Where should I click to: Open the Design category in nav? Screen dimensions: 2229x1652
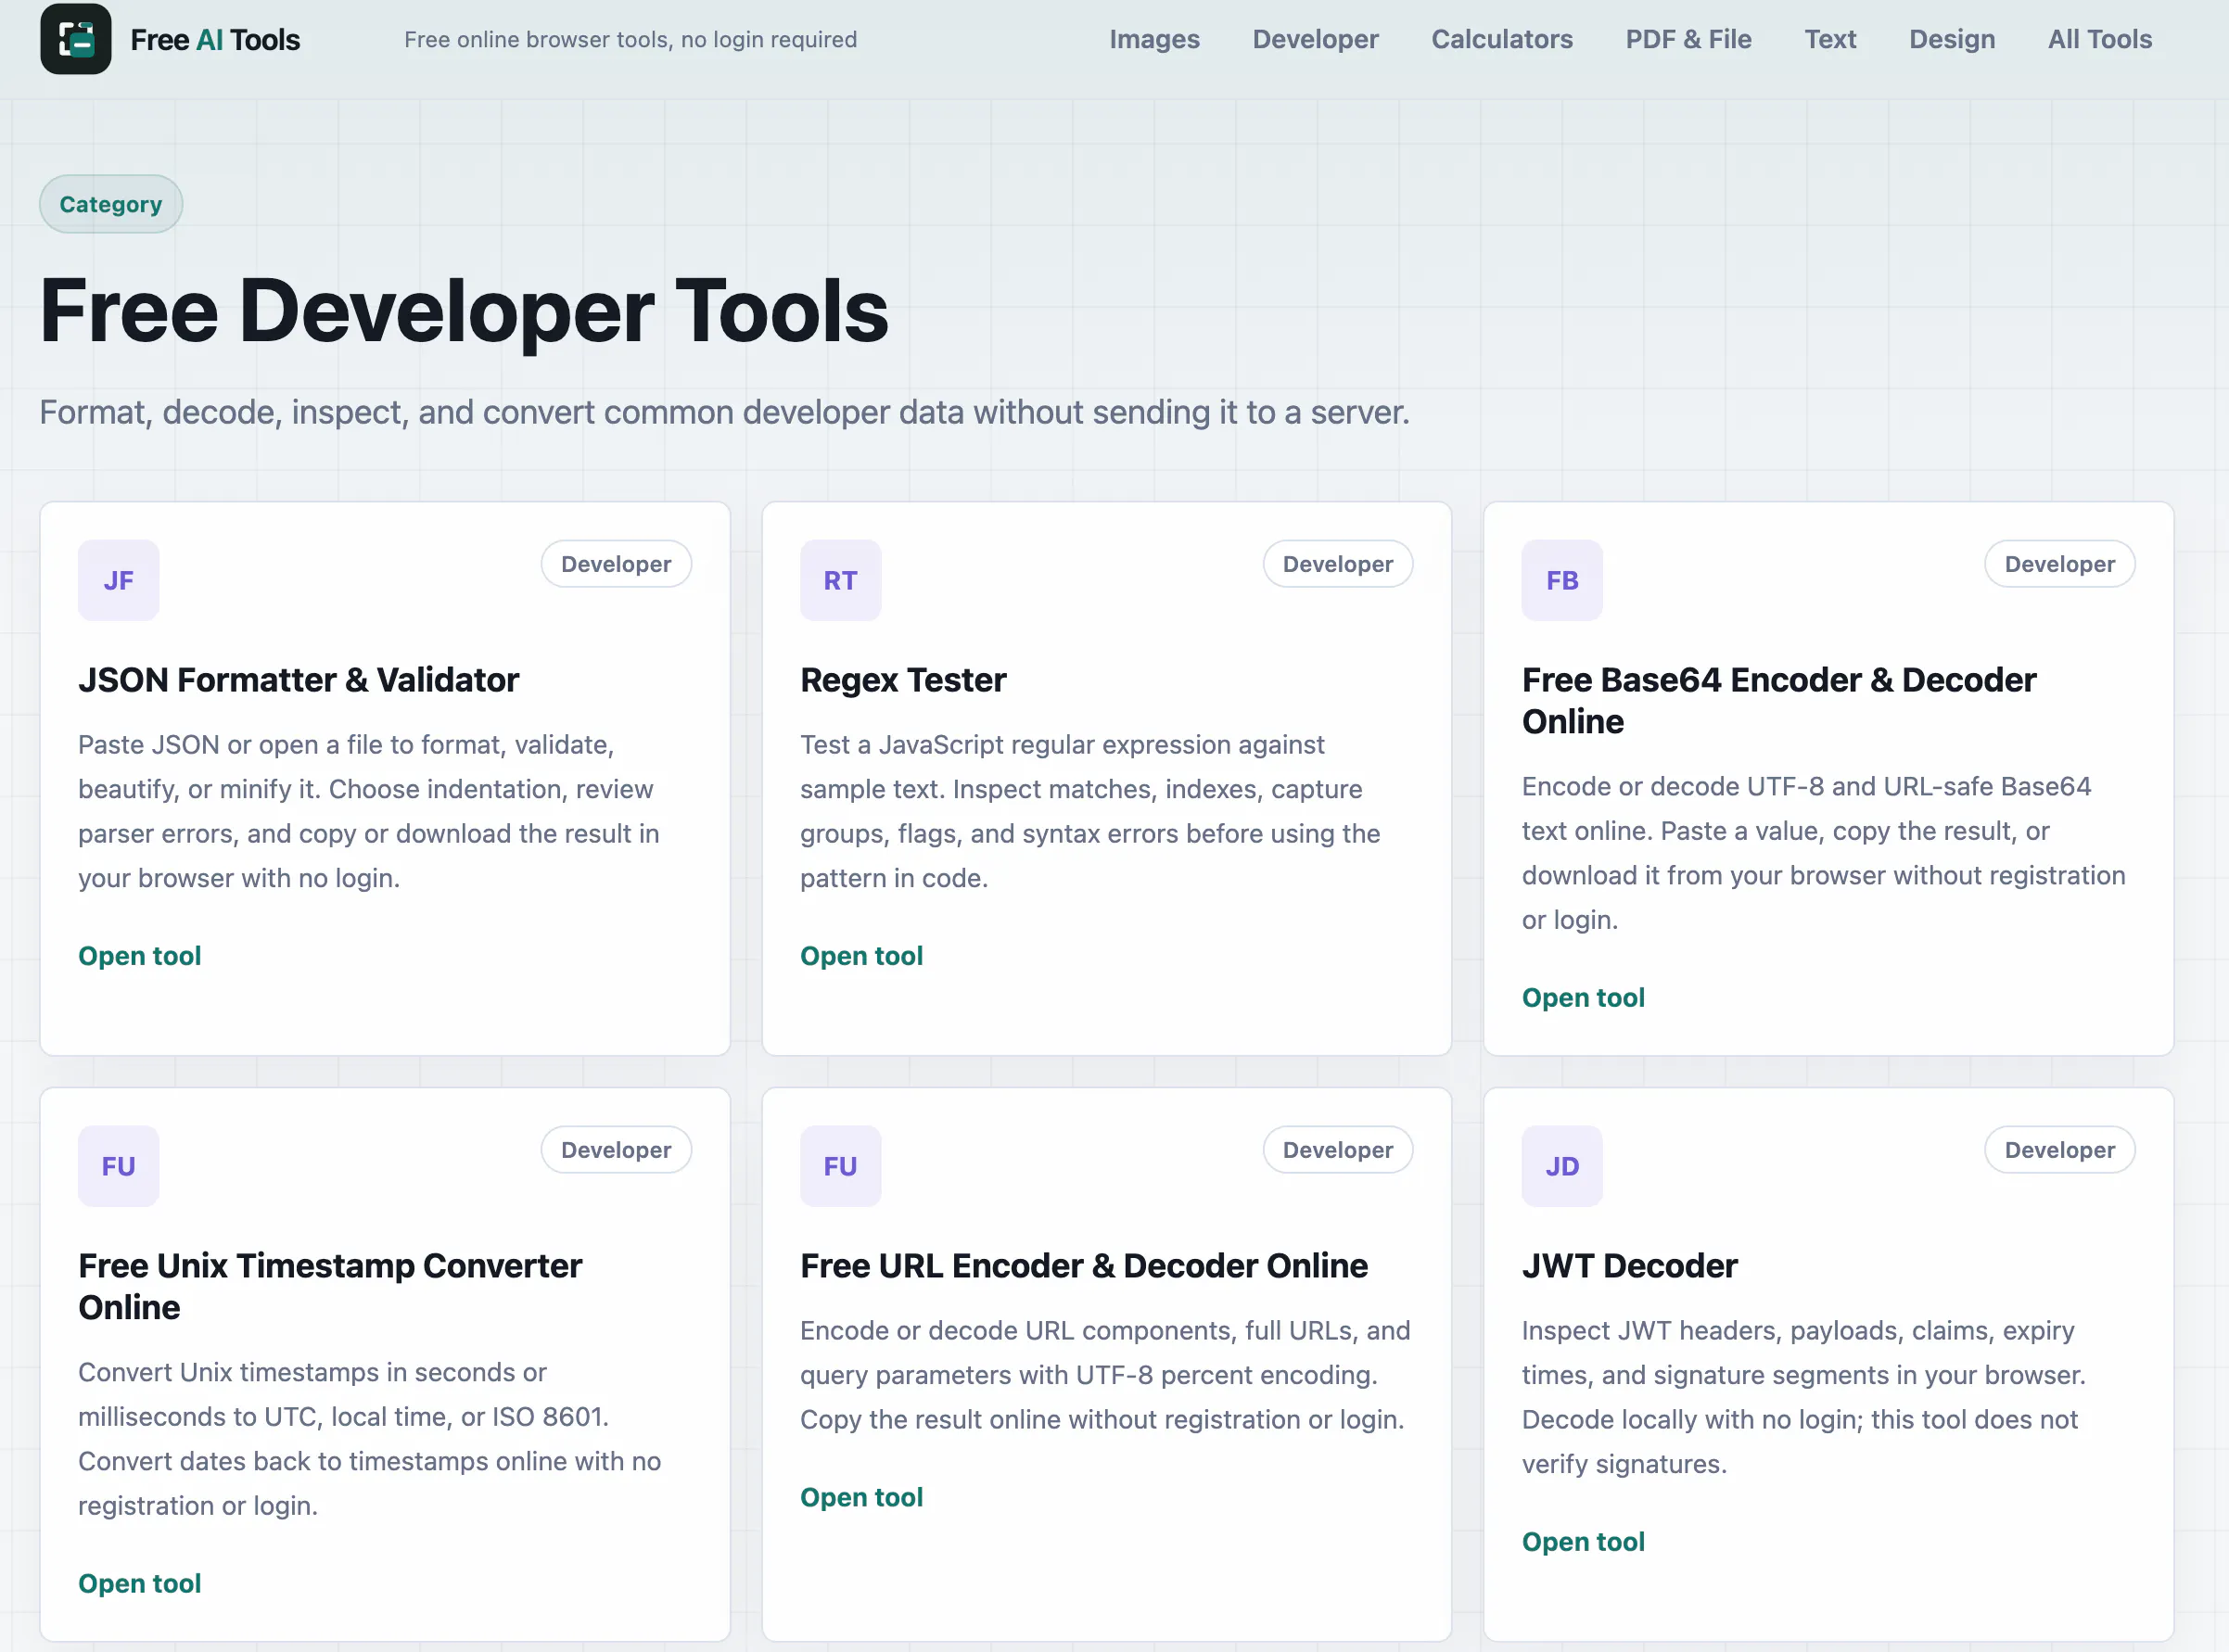click(1951, 39)
